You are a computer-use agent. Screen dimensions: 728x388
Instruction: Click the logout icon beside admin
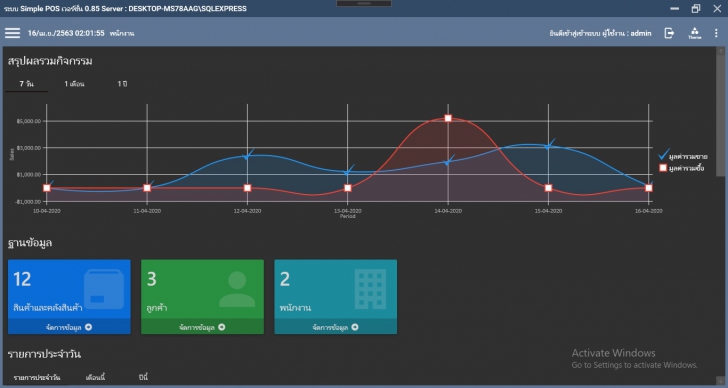click(669, 33)
